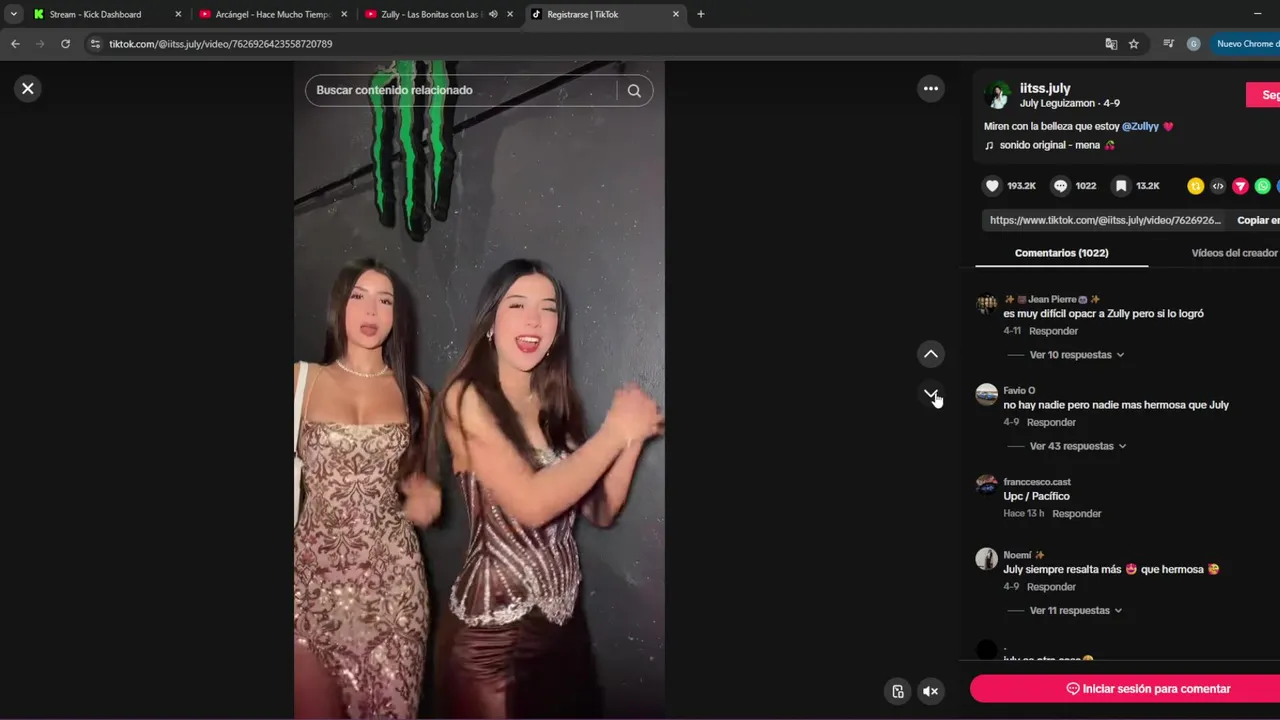Reply to Noemí's comment
This screenshot has height=720, width=1280.
[x=1051, y=587]
